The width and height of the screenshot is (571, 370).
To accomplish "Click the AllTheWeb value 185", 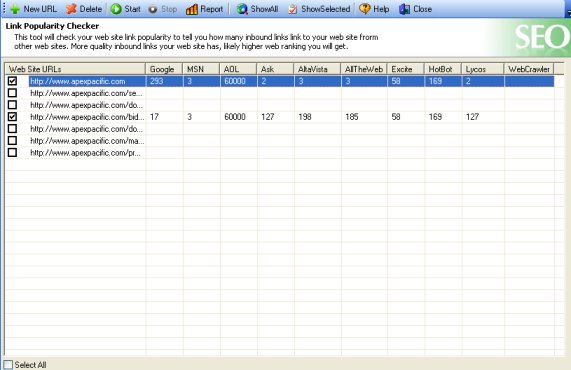I will (352, 117).
